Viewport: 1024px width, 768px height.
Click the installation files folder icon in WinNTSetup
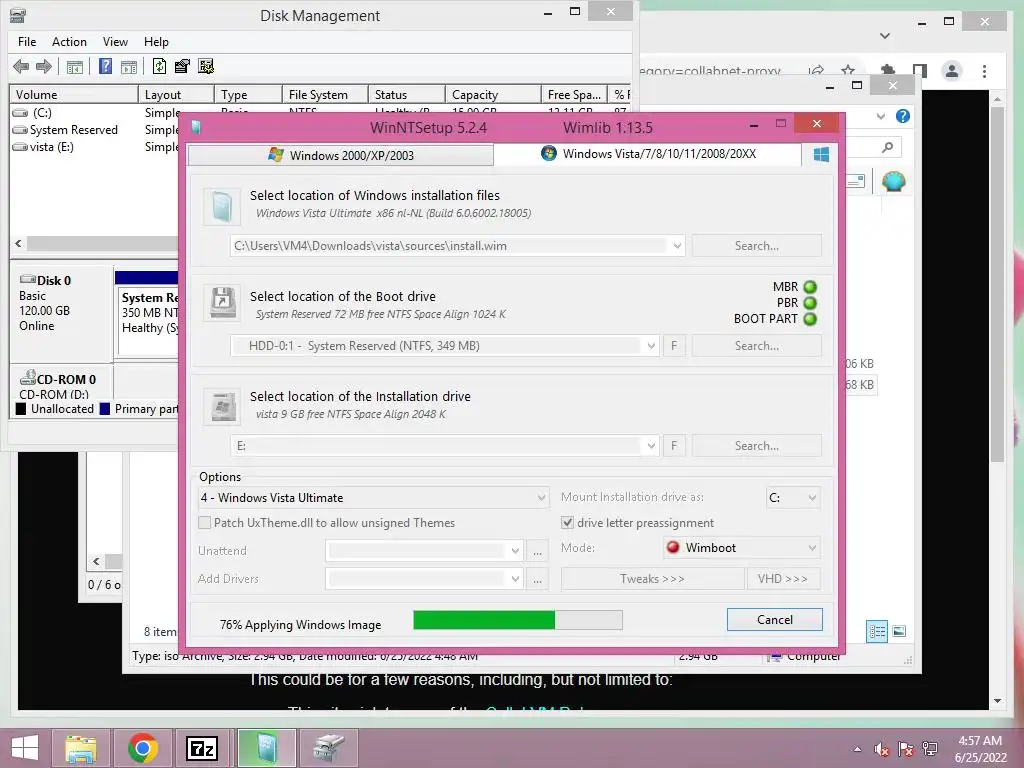point(221,206)
